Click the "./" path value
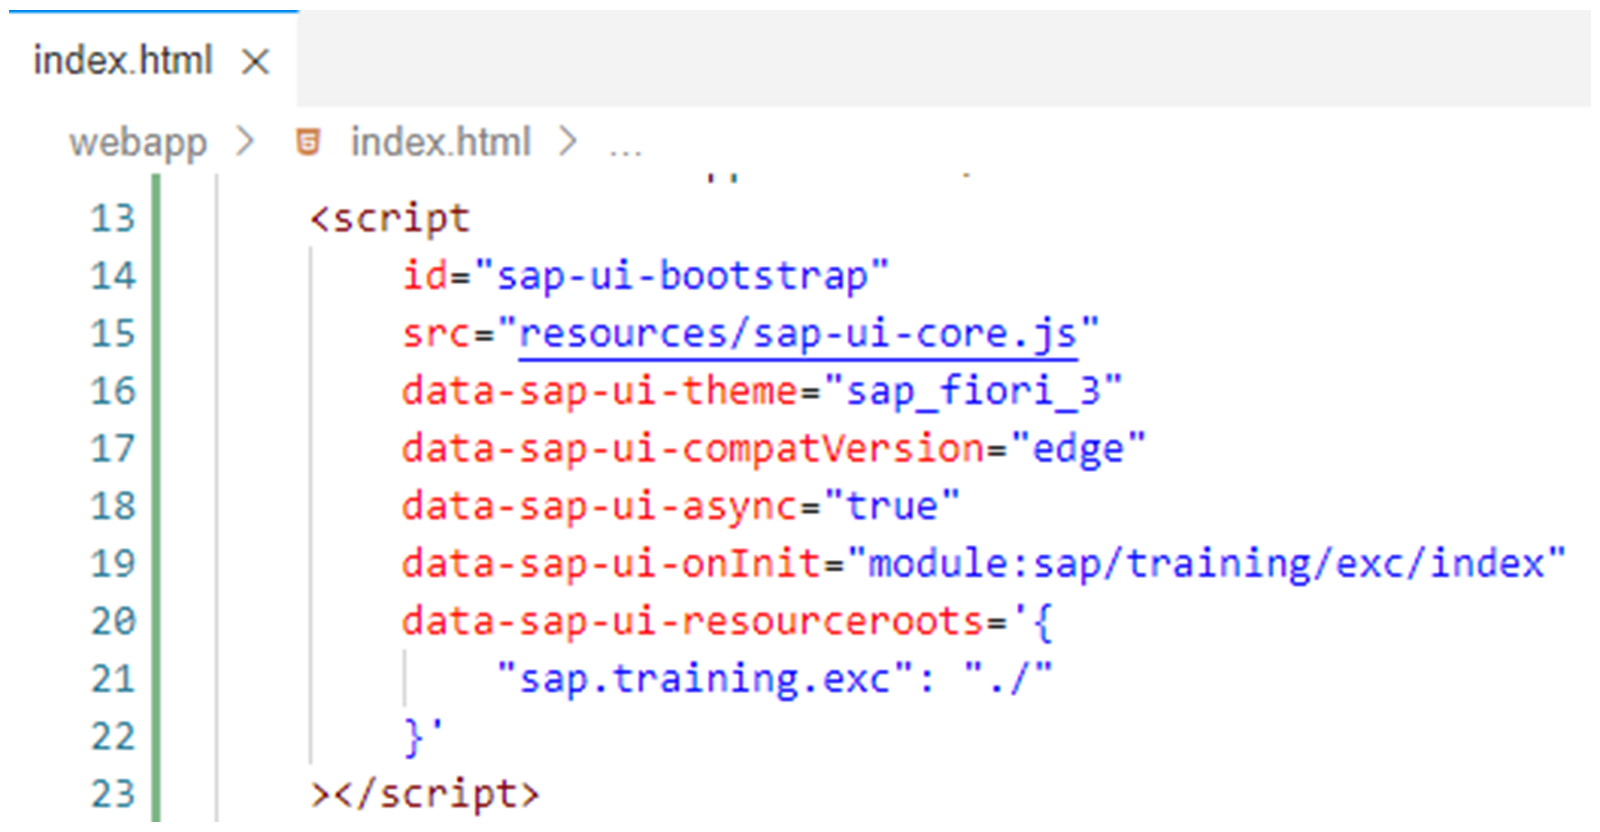This screenshot has height=832, width=1600. tap(1007, 679)
